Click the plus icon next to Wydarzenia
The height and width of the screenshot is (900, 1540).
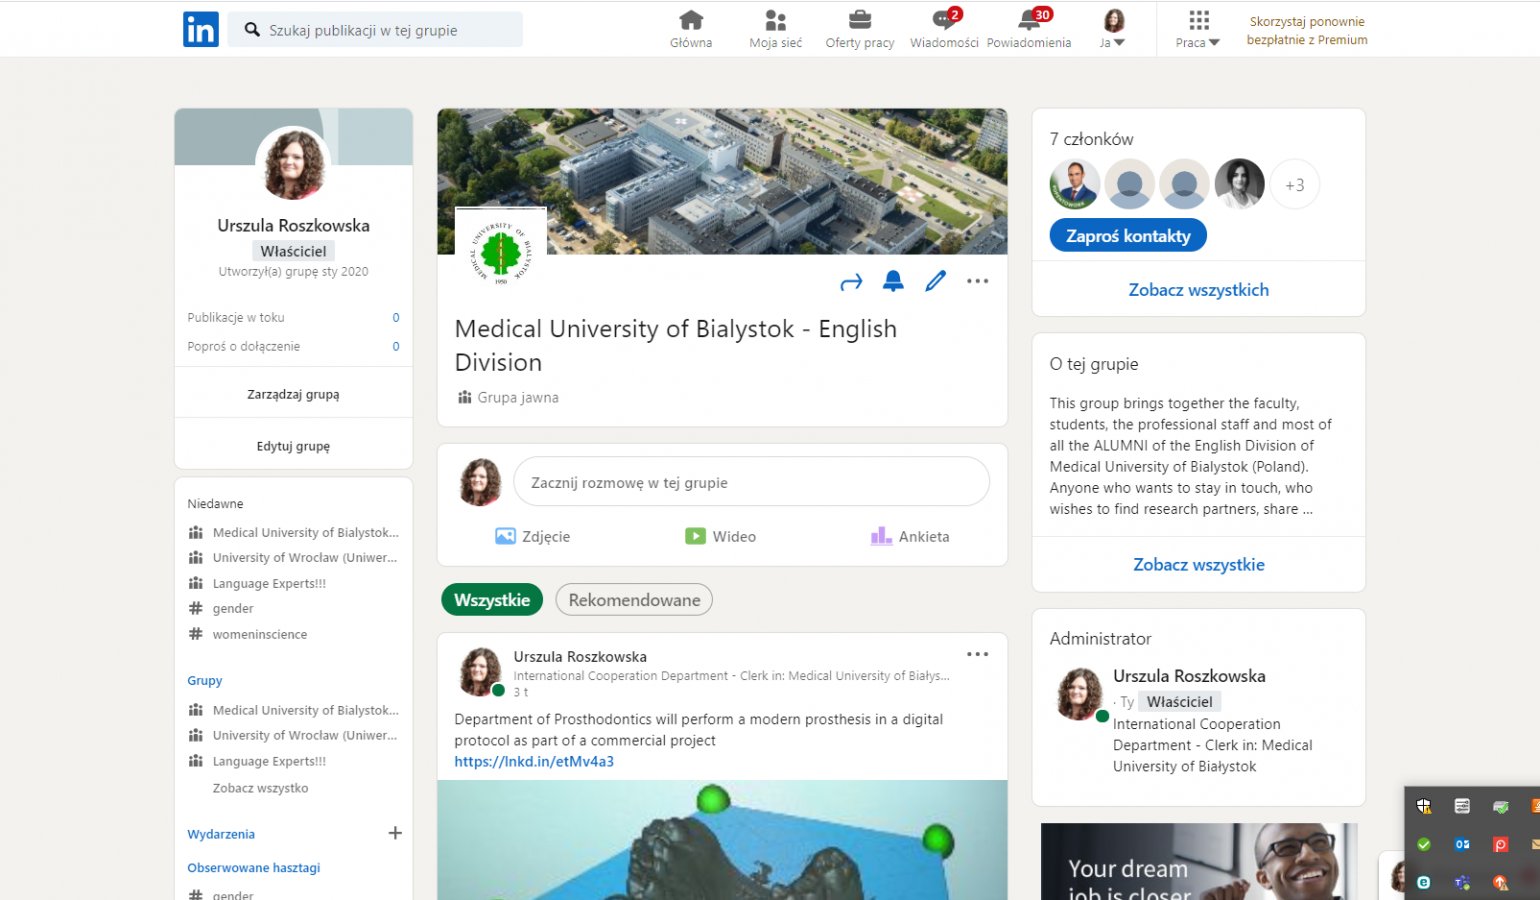point(395,833)
